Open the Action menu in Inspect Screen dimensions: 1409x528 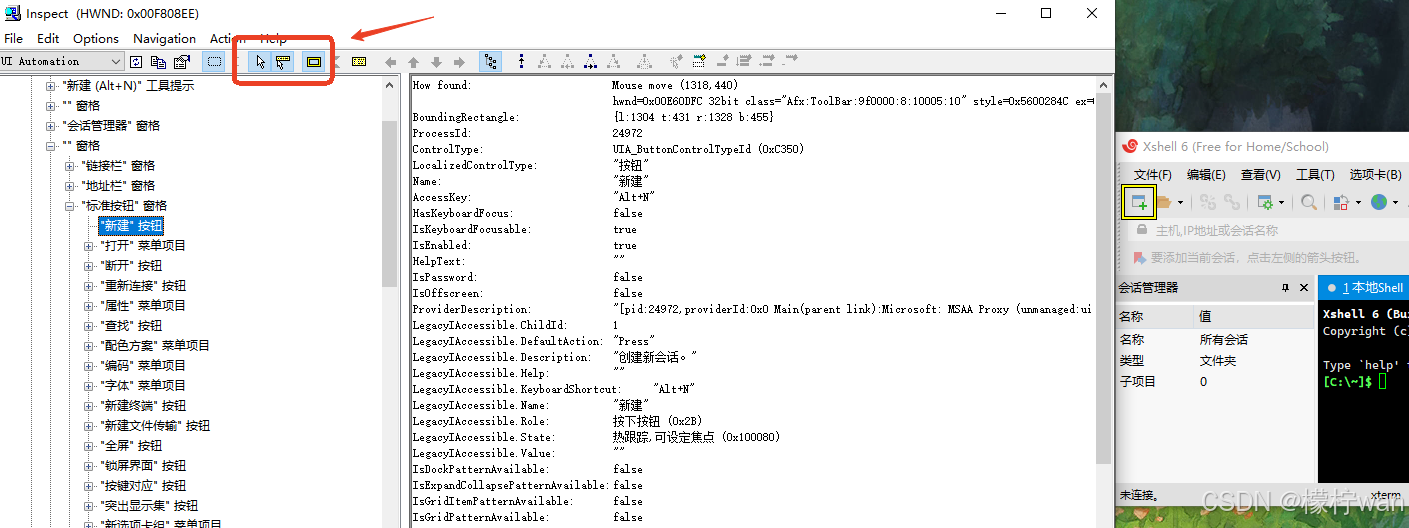(x=228, y=39)
